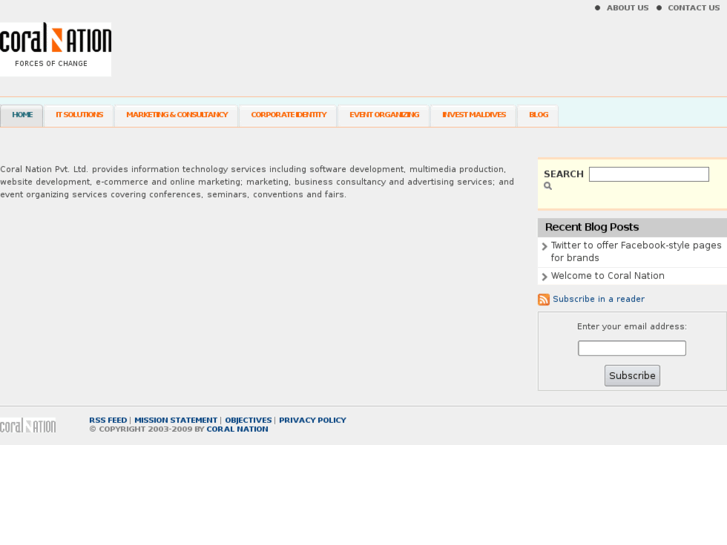Open the About Us link
This screenshot has height=545, width=727.
[x=627, y=8]
